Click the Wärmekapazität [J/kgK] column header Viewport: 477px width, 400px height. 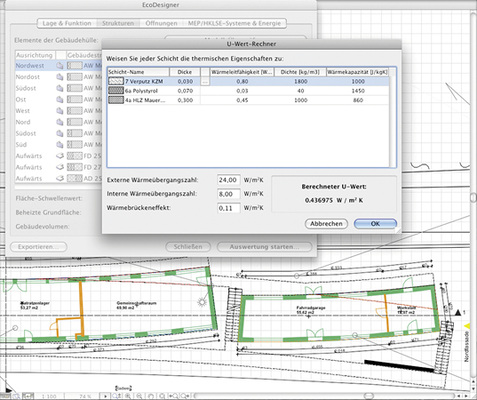[357, 72]
